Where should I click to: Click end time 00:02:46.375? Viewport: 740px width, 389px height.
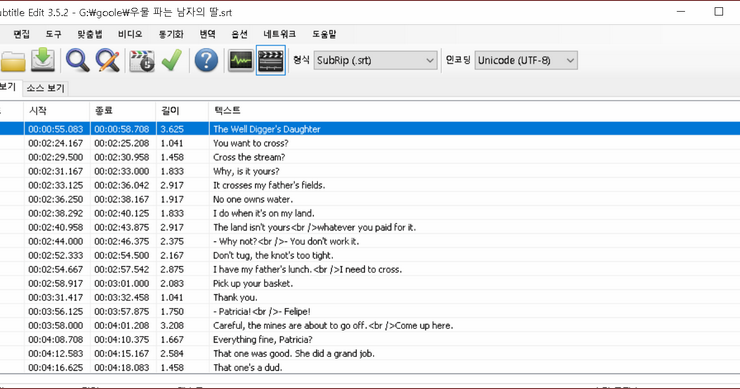coord(122,241)
